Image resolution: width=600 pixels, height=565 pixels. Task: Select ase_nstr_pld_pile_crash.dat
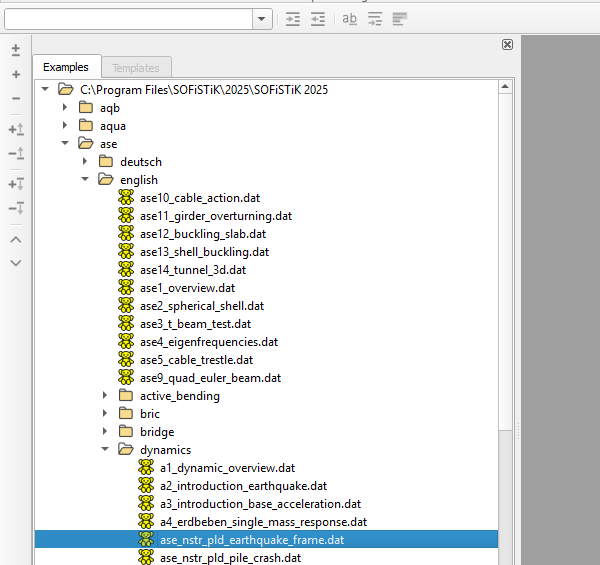click(230, 558)
